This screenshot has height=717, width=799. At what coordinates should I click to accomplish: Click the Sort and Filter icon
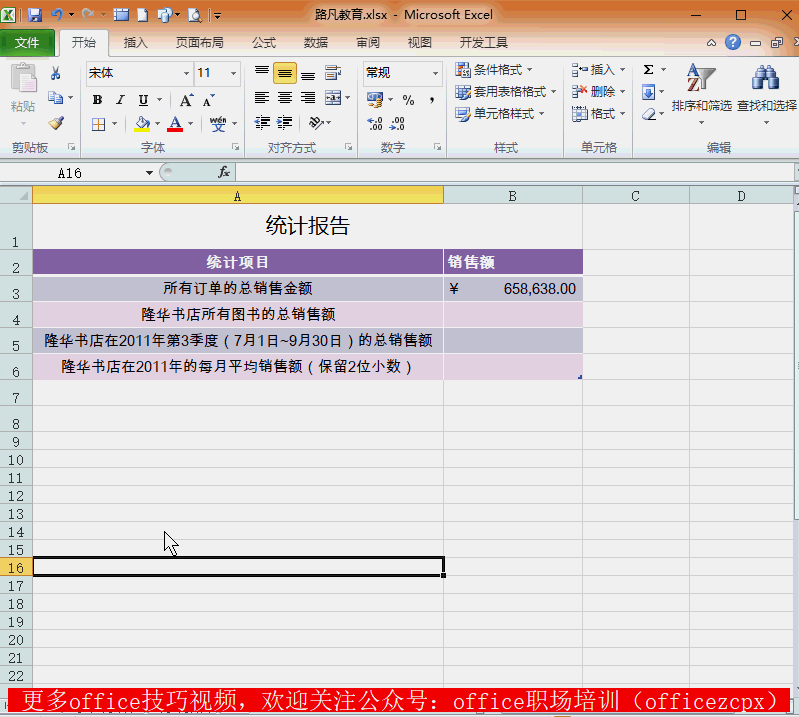click(x=700, y=78)
